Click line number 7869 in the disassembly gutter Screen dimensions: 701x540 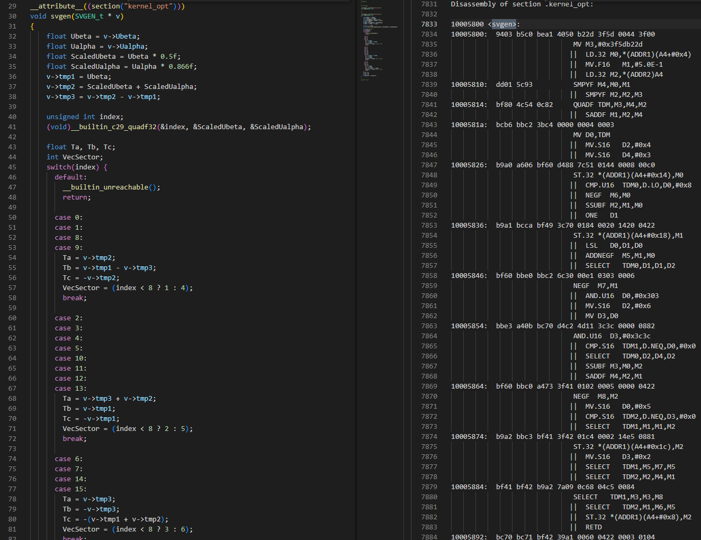[429, 386]
